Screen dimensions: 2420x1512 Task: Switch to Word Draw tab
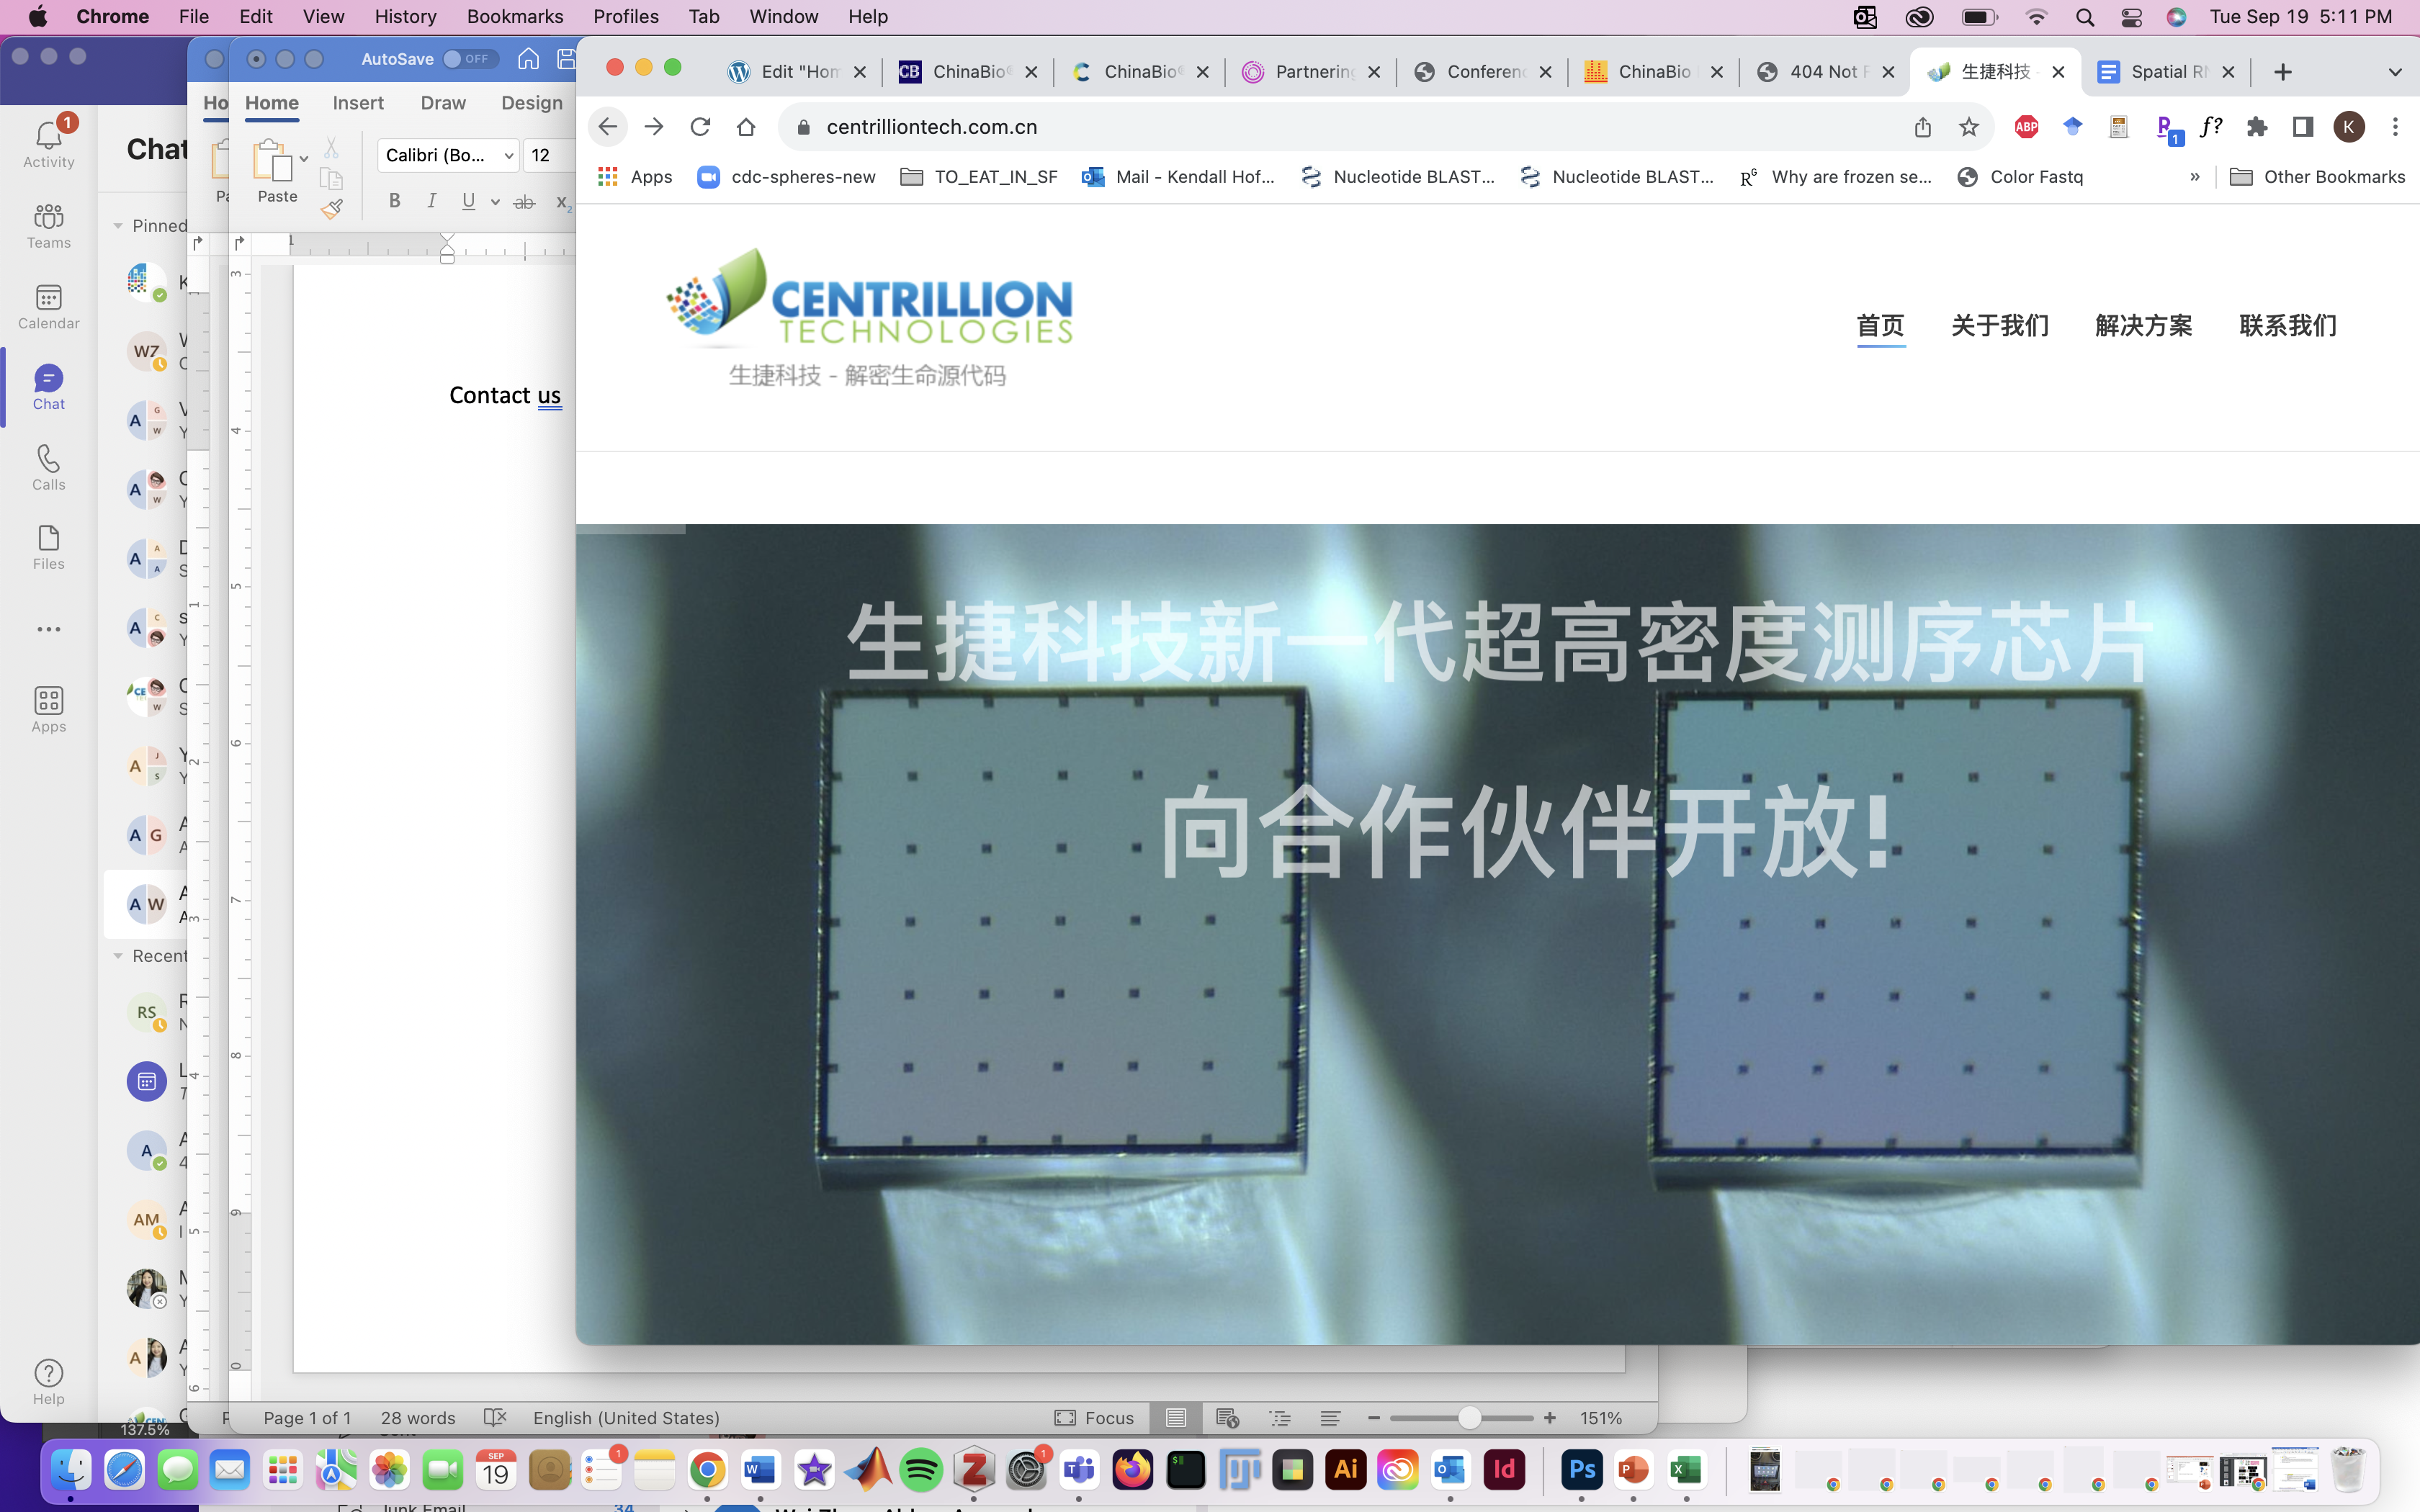[443, 103]
